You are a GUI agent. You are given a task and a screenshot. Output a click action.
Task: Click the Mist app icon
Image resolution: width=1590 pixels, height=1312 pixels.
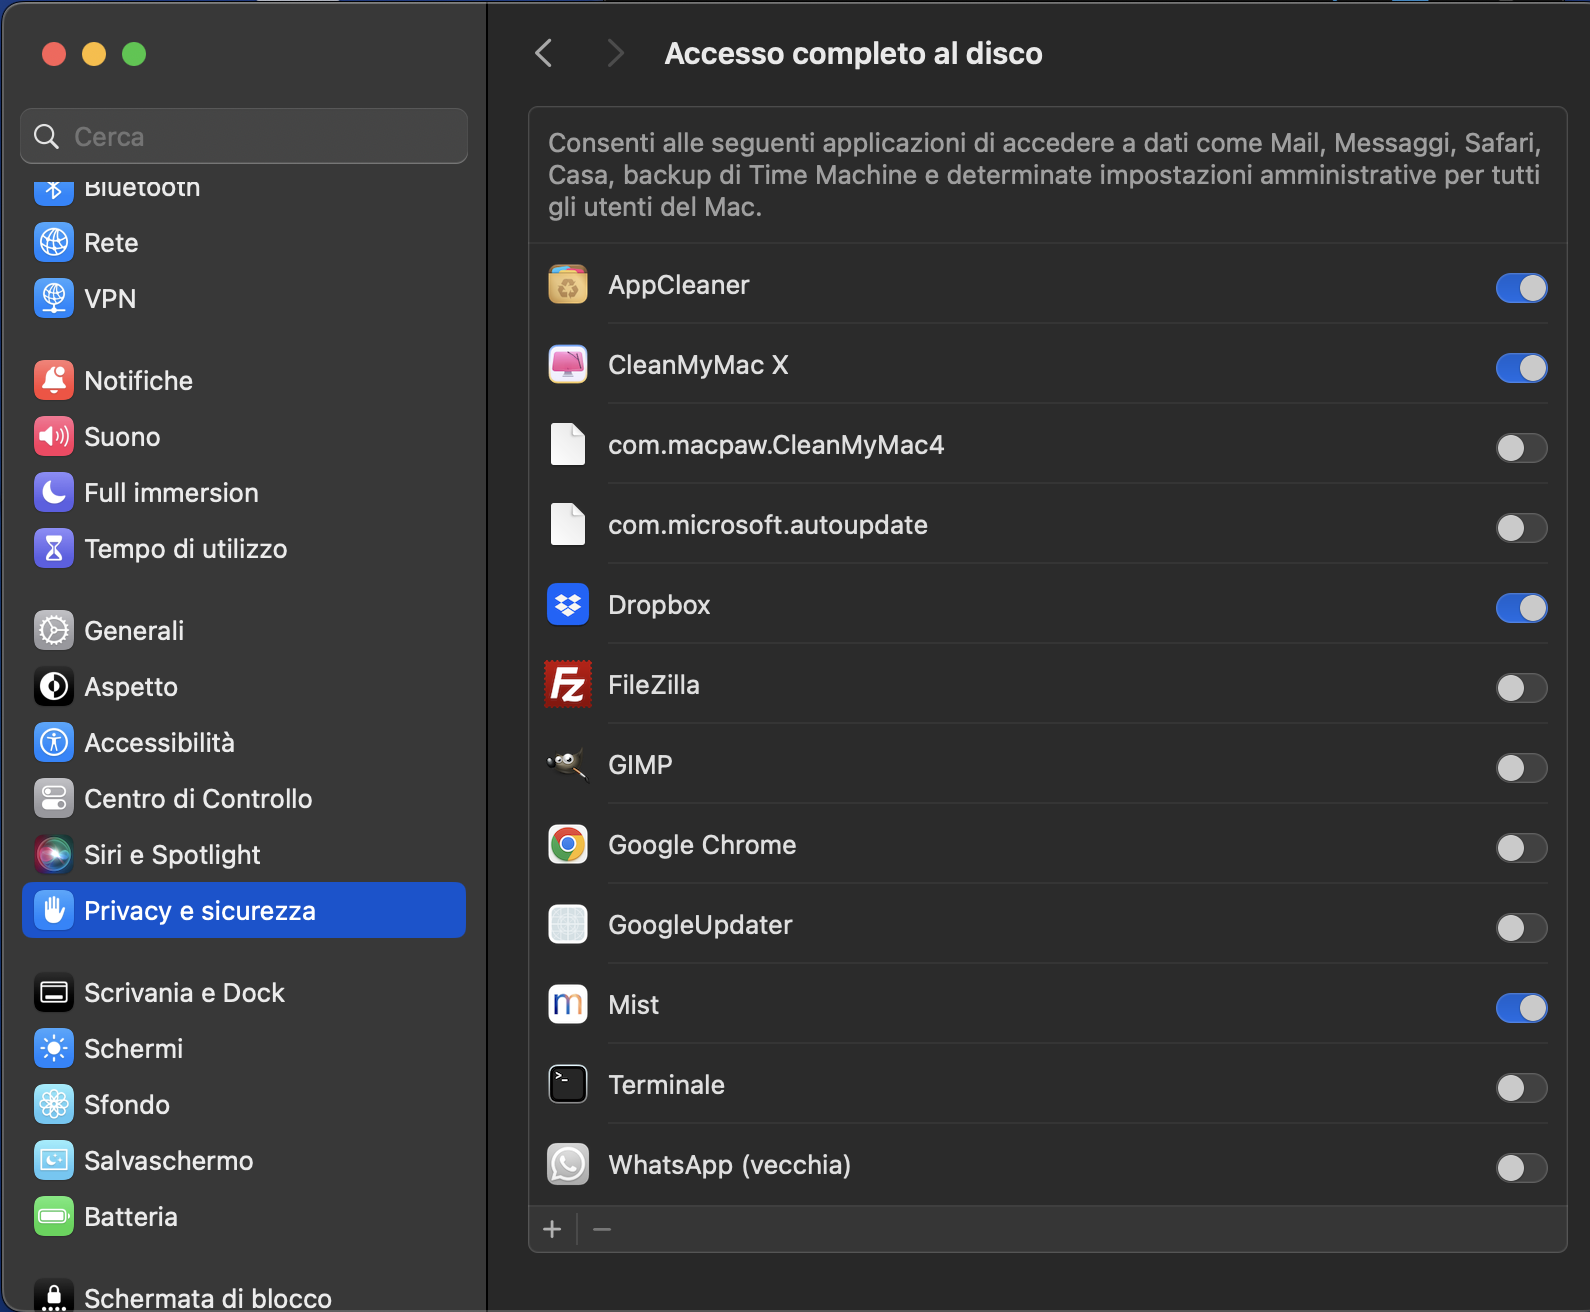[x=568, y=1005]
